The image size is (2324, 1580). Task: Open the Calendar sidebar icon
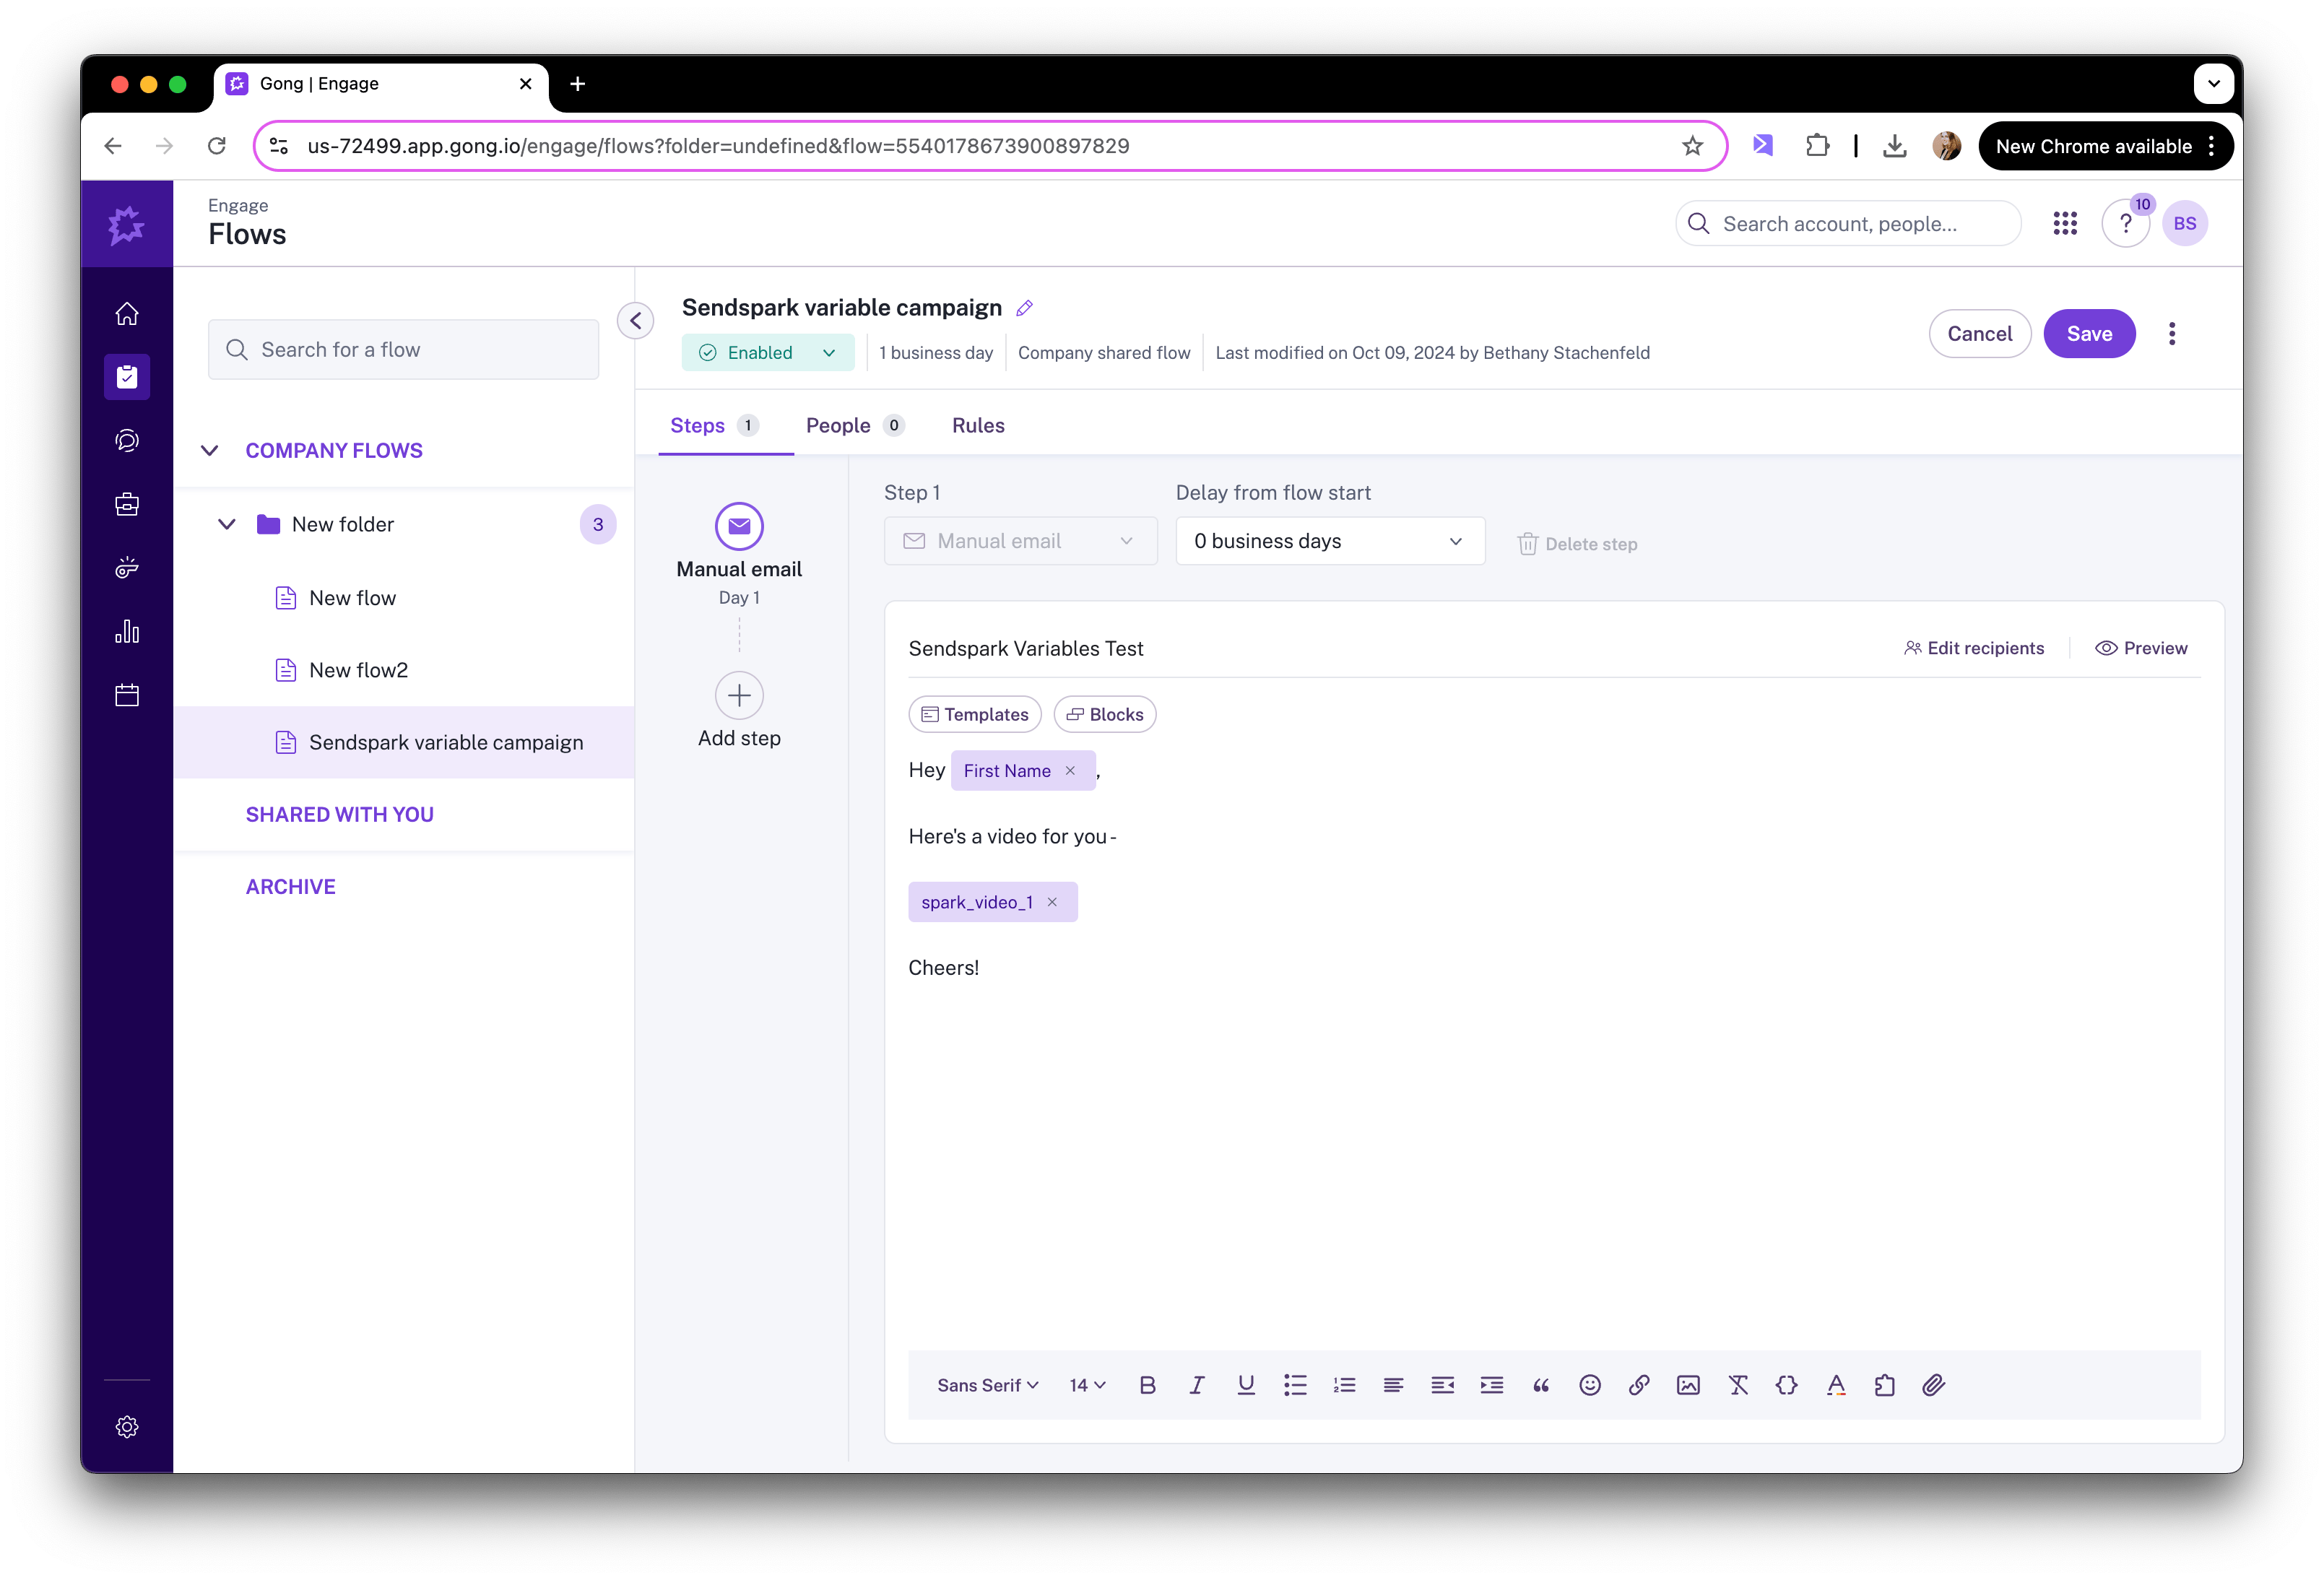(x=127, y=695)
